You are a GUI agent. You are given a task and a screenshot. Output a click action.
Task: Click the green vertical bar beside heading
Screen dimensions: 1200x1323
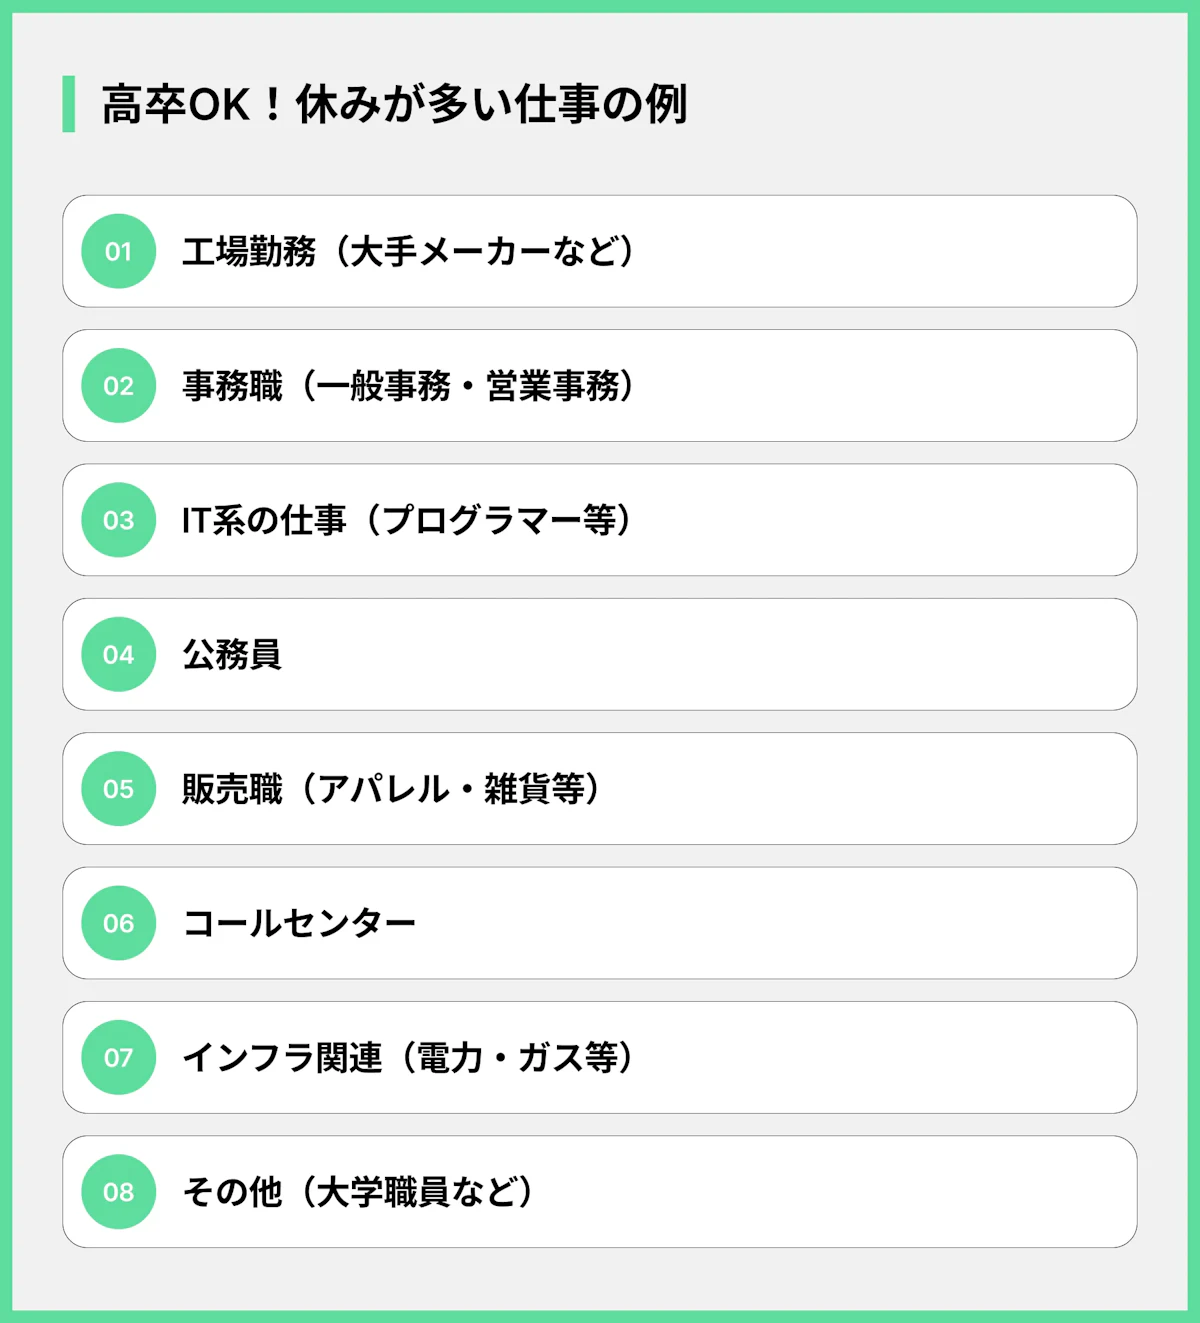68,104
